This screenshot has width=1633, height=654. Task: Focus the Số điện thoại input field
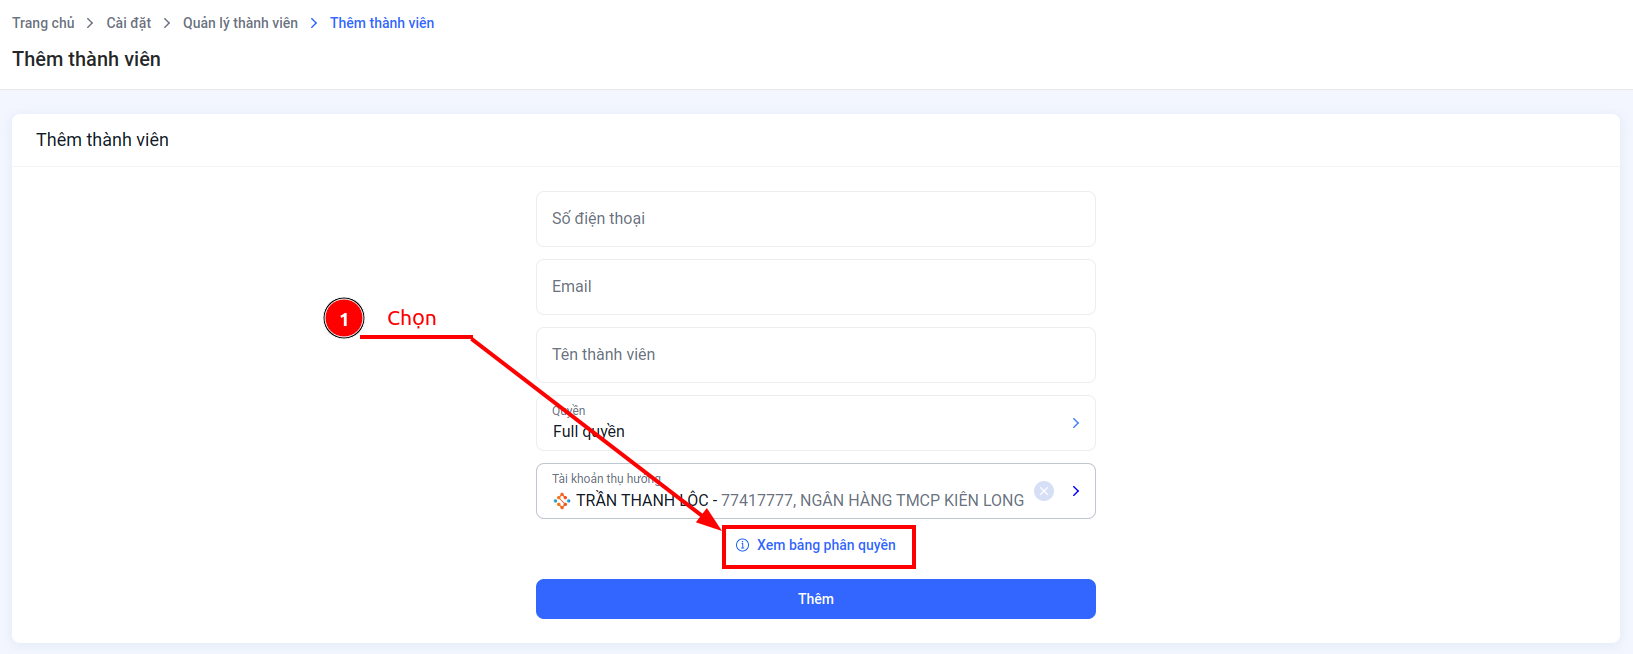pyautogui.click(x=816, y=219)
